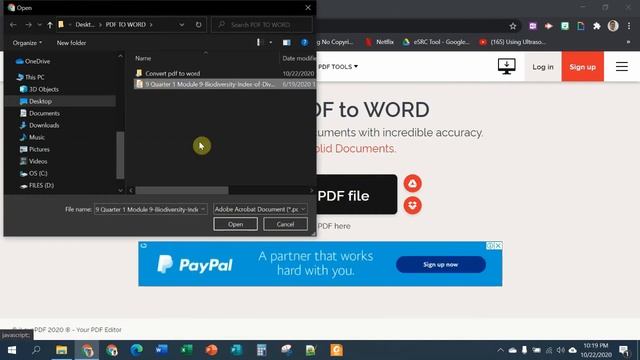Viewport: 640px width, 360px height.
Task: Close the PayPal ad
Action: pos(498,246)
